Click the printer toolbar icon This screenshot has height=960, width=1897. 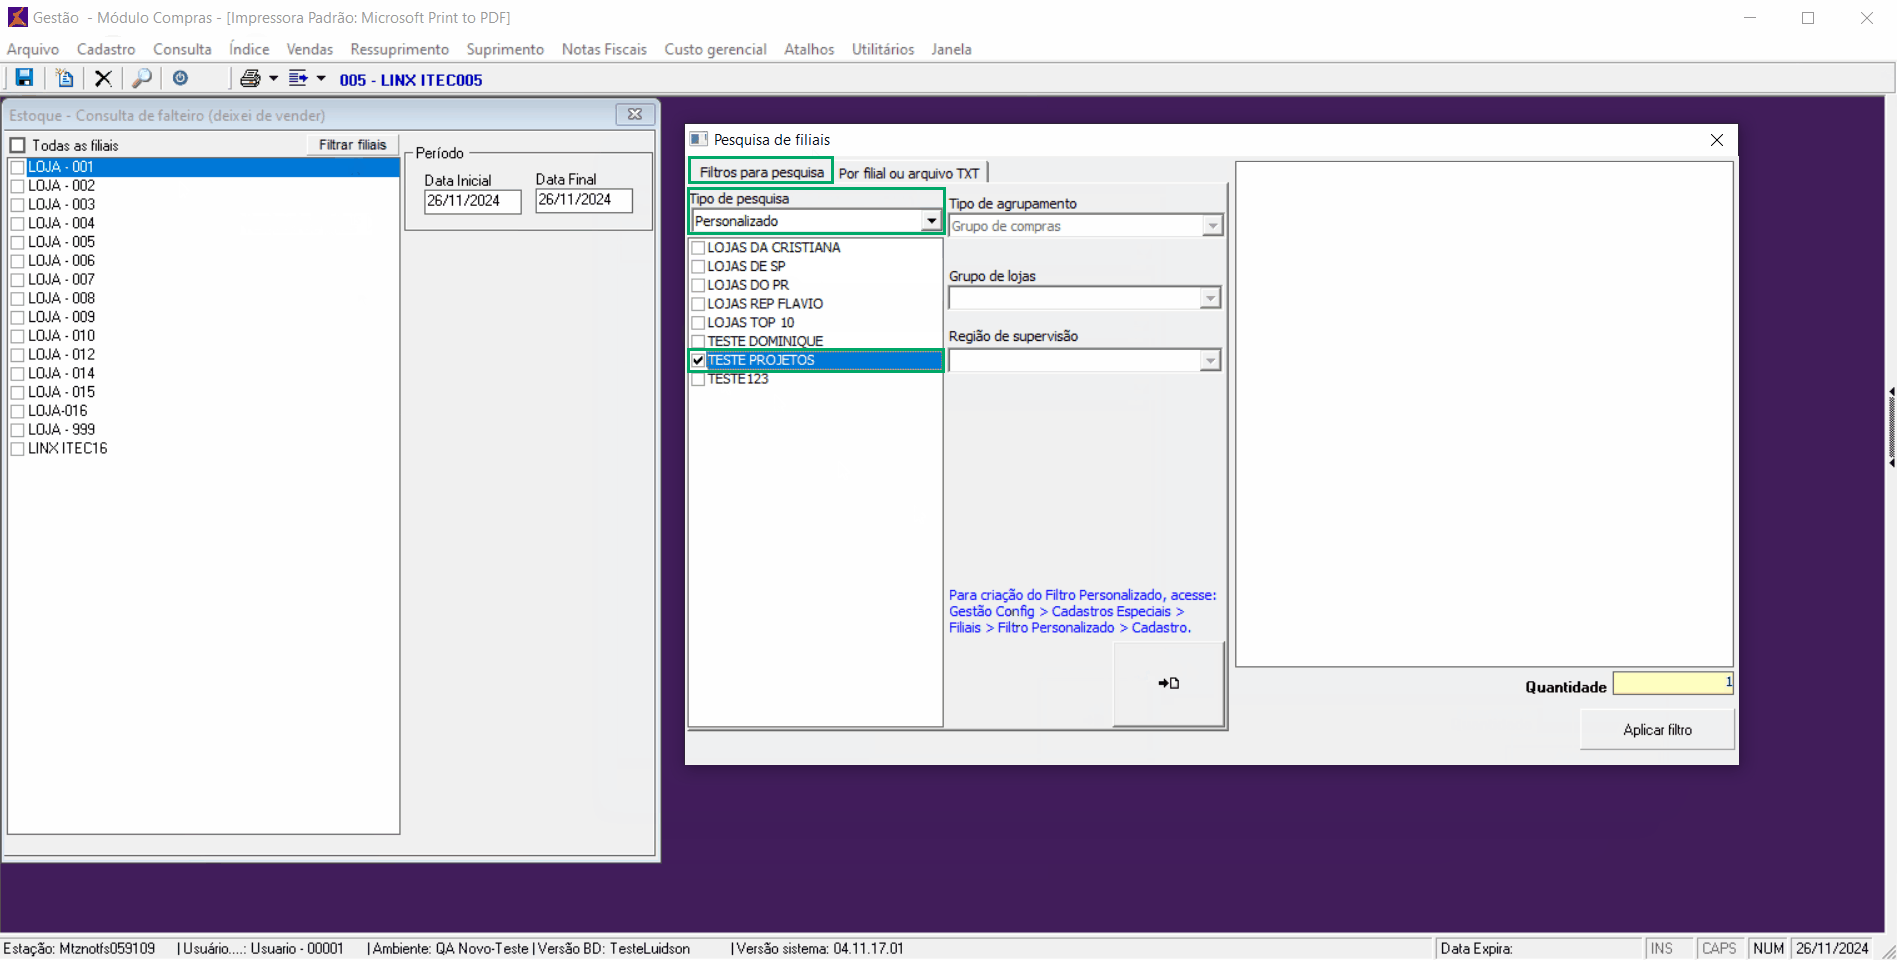pyautogui.click(x=250, y=78)
